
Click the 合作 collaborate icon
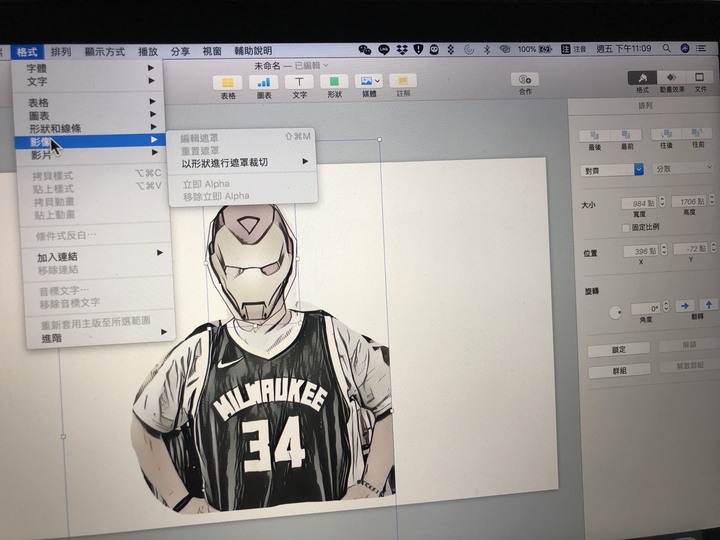point(525,79)
